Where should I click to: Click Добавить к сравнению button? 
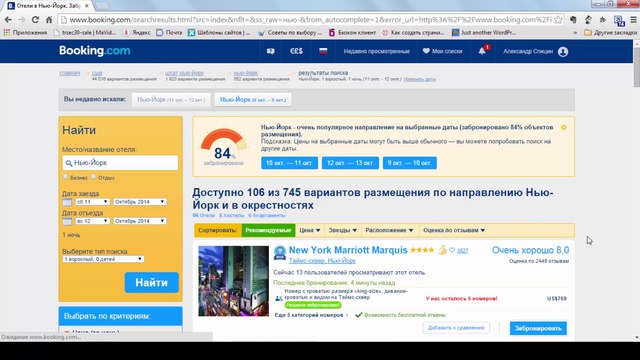pyautogui.click(x=456, y=328)
